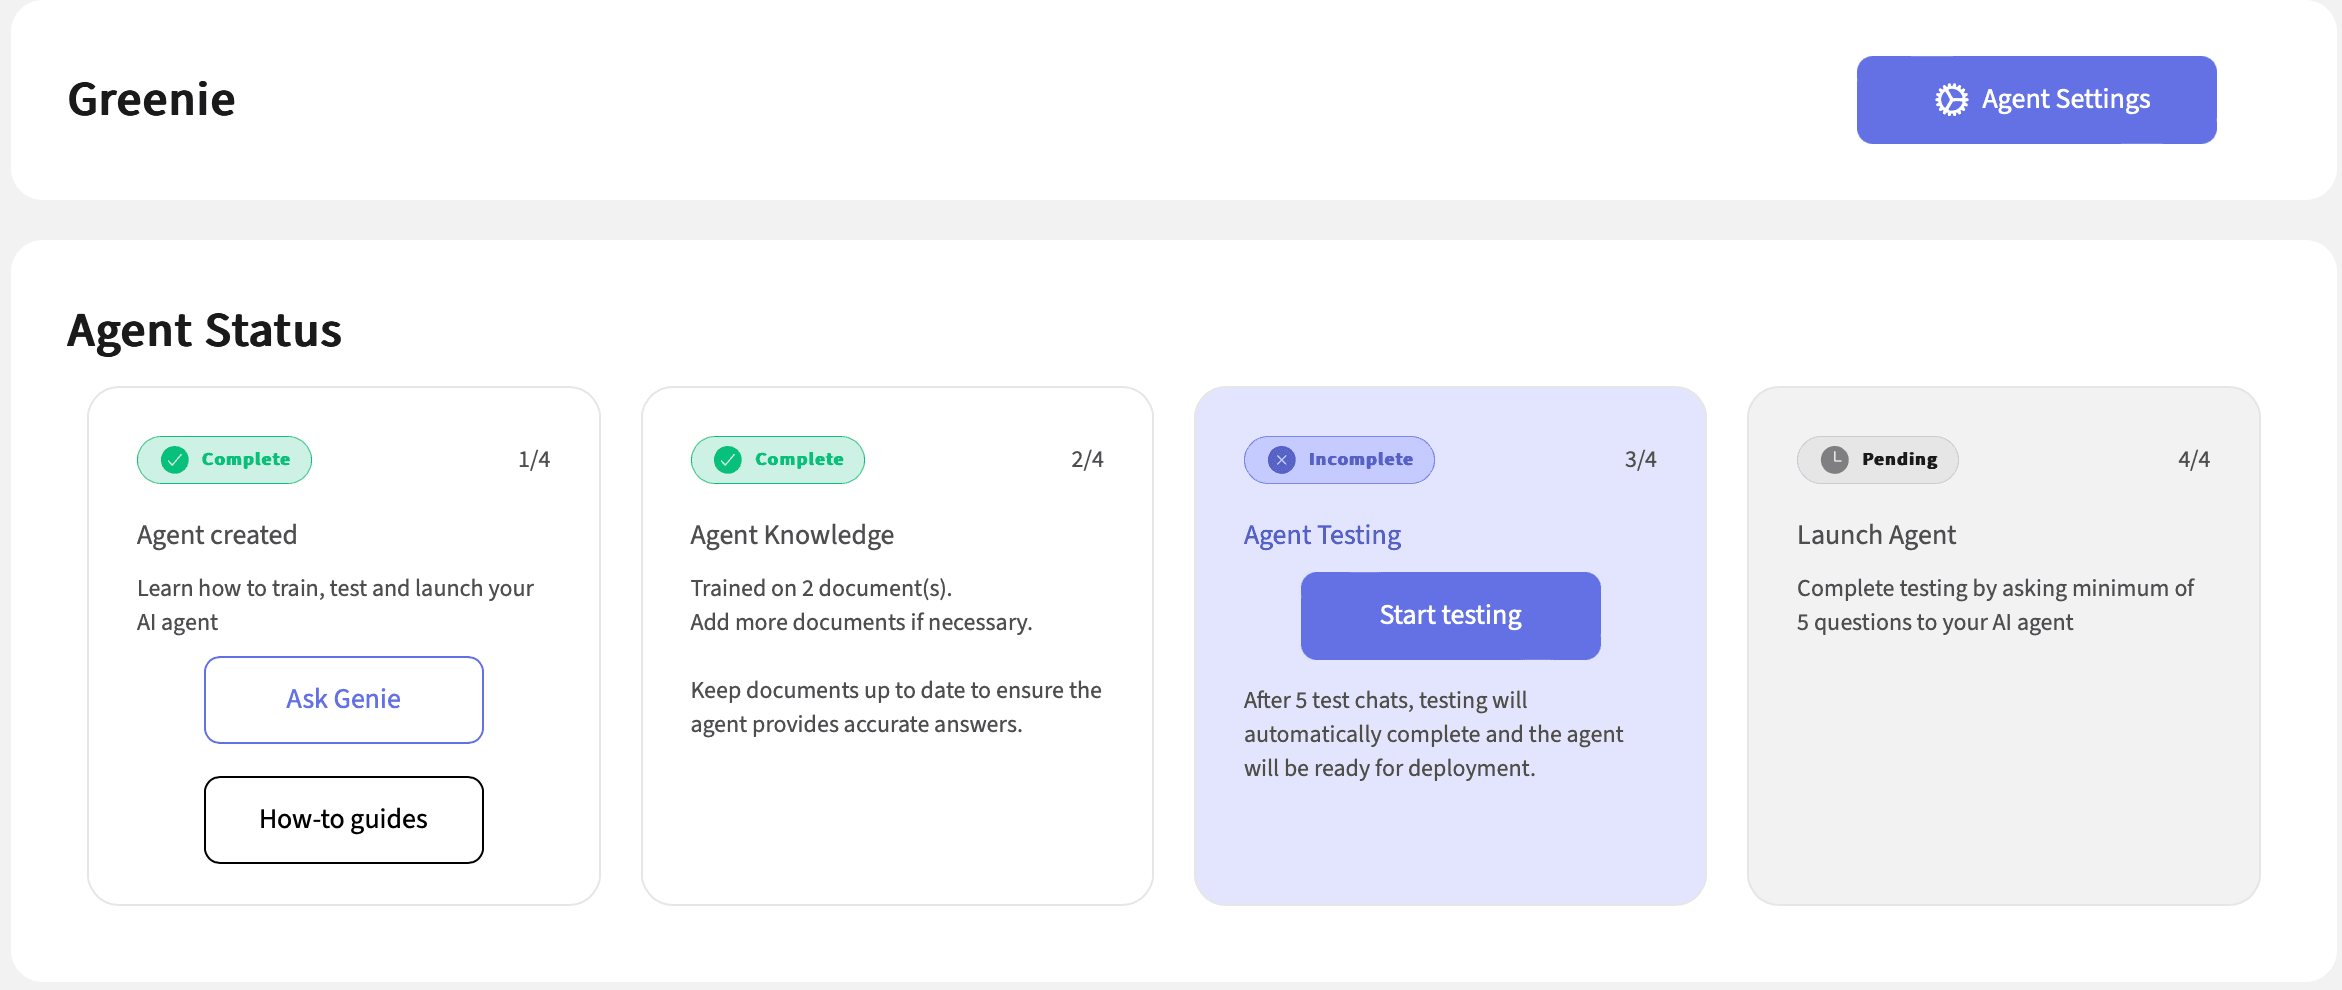Select the Complete badge on Agent created card
2342x990 pixels.
click(x=224, y=460)
